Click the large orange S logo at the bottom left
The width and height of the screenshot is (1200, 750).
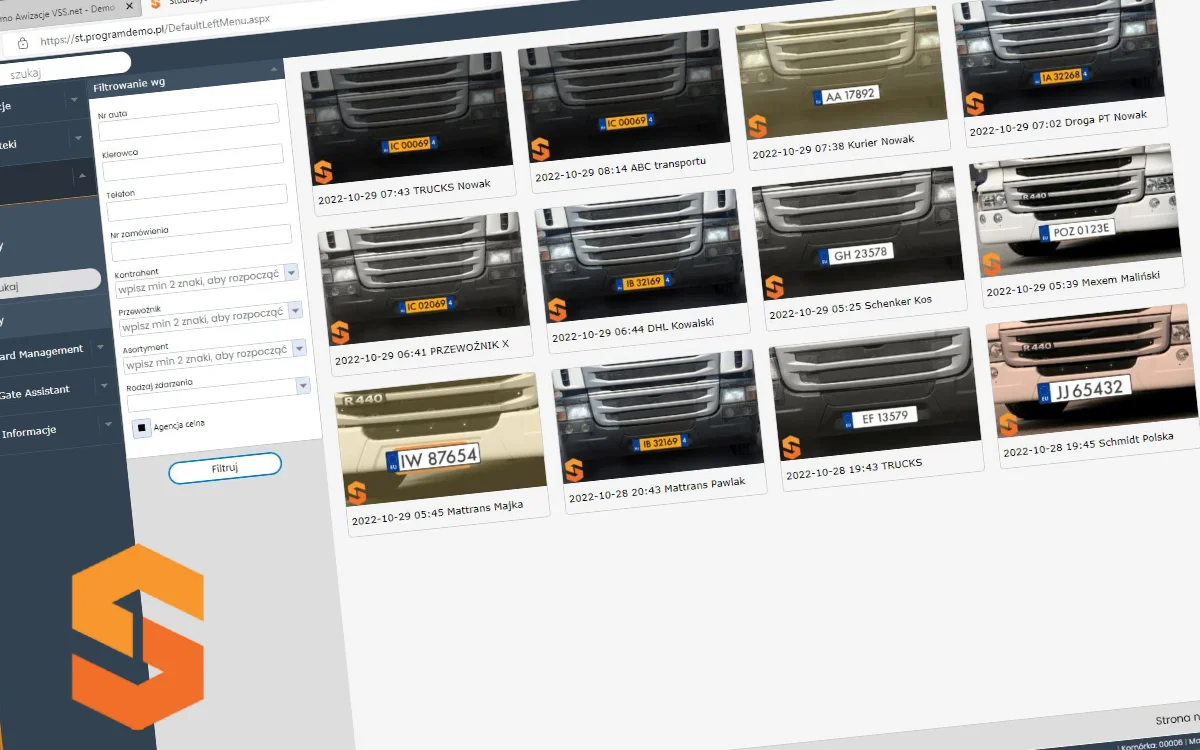(137, 639)
